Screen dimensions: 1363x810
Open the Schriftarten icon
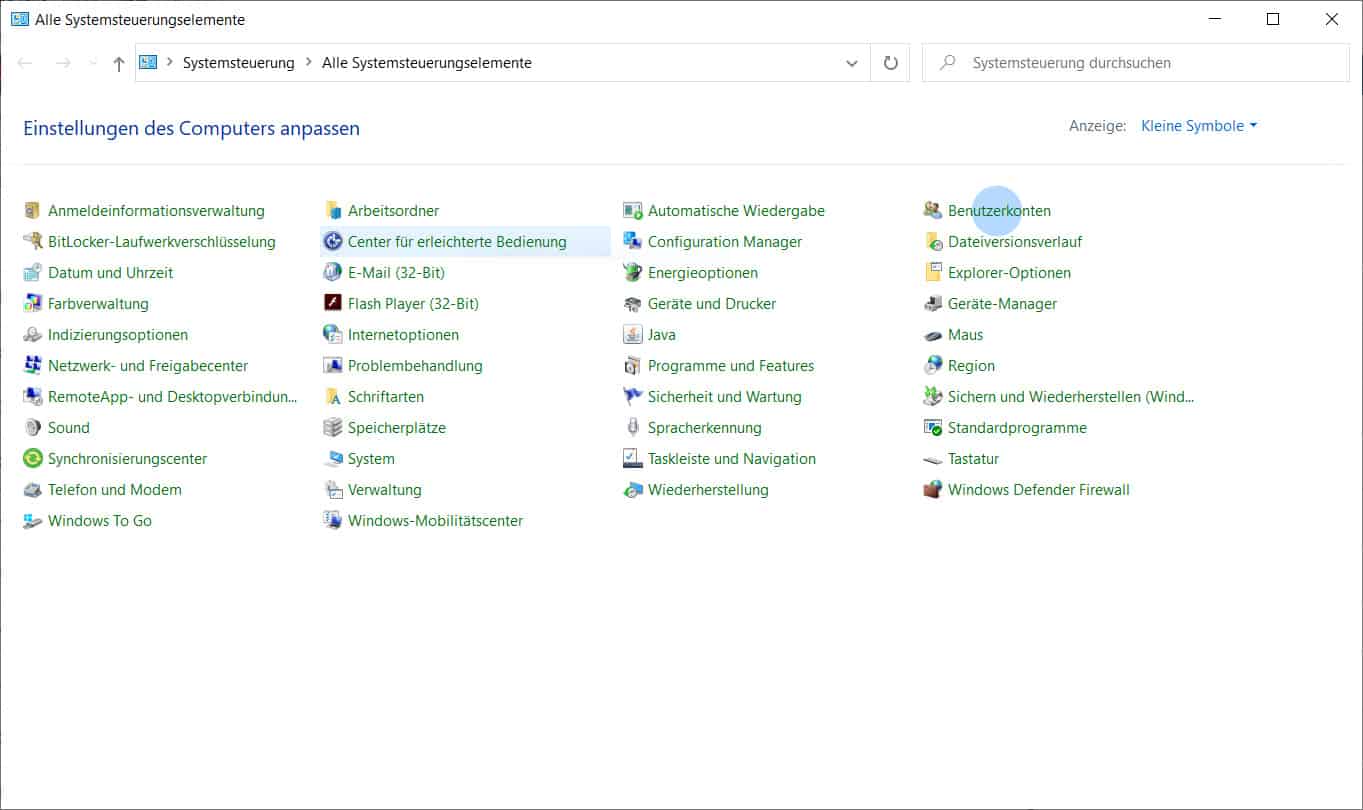tap(332, 397)
